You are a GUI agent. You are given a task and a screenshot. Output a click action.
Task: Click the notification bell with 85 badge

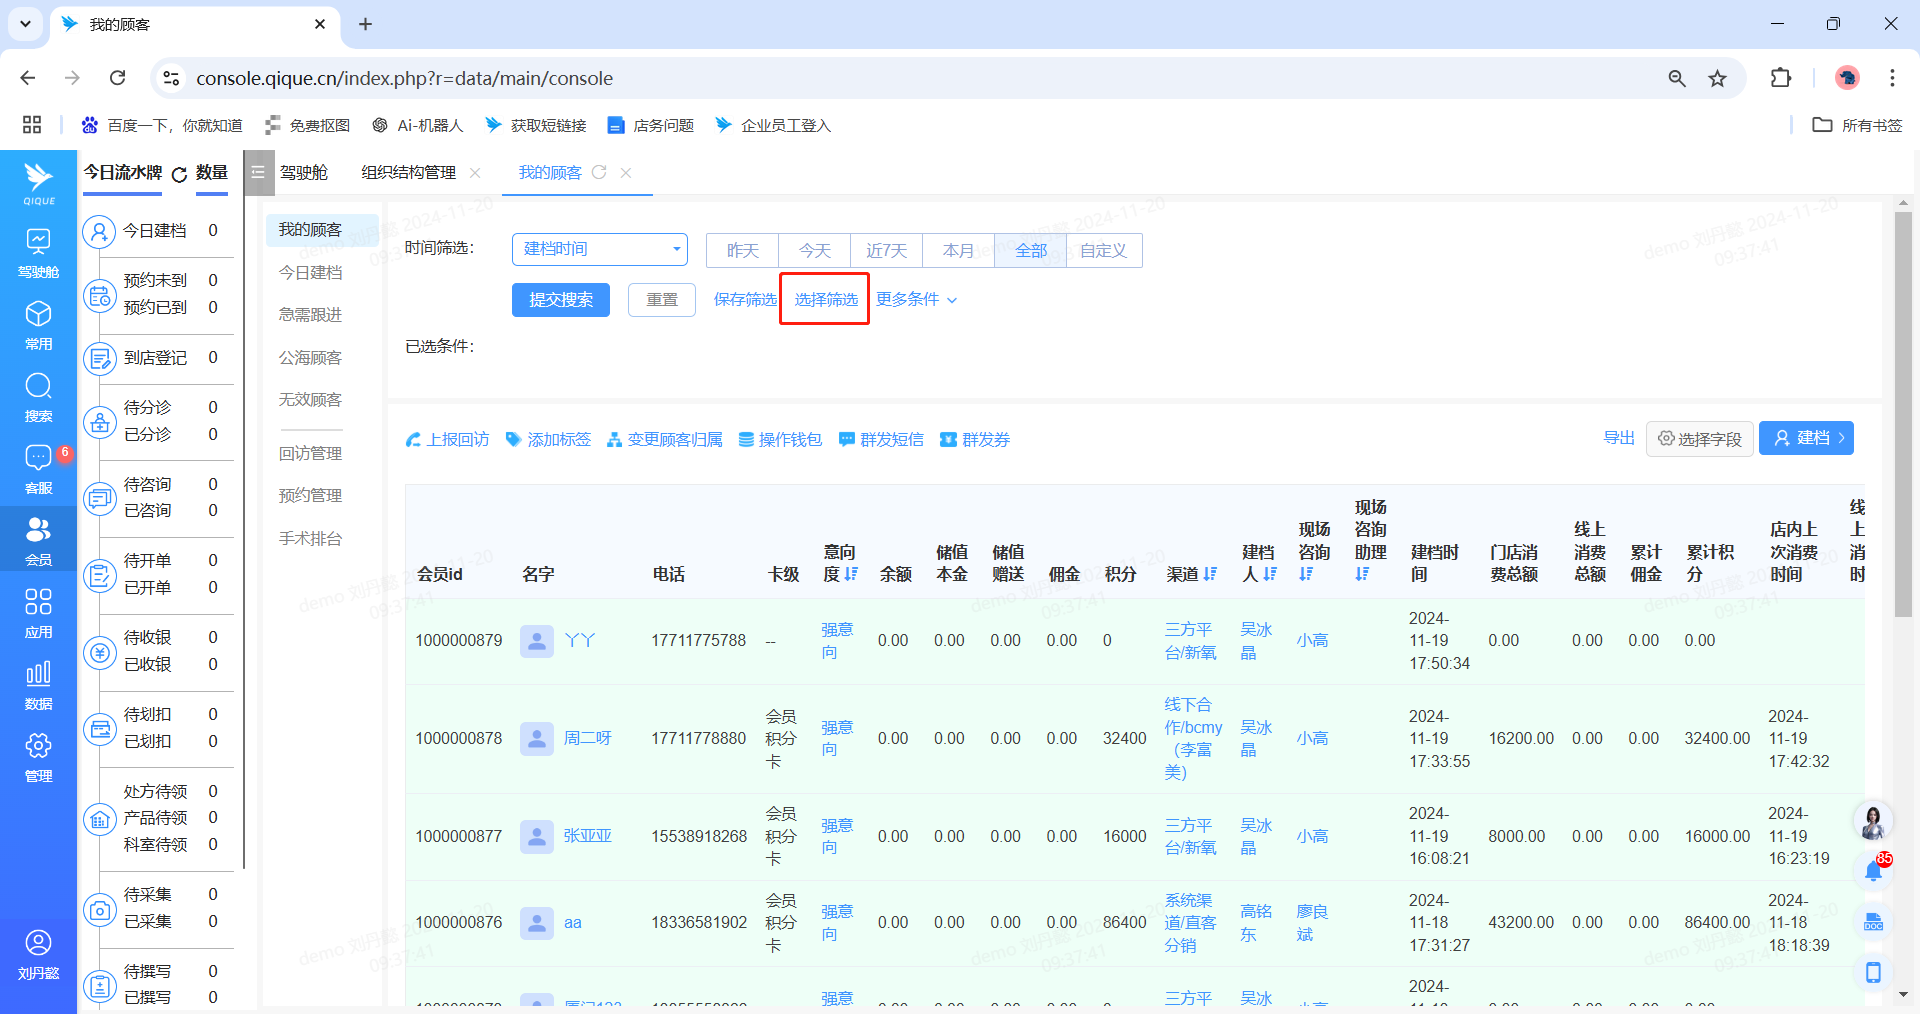pos(1873,871)
